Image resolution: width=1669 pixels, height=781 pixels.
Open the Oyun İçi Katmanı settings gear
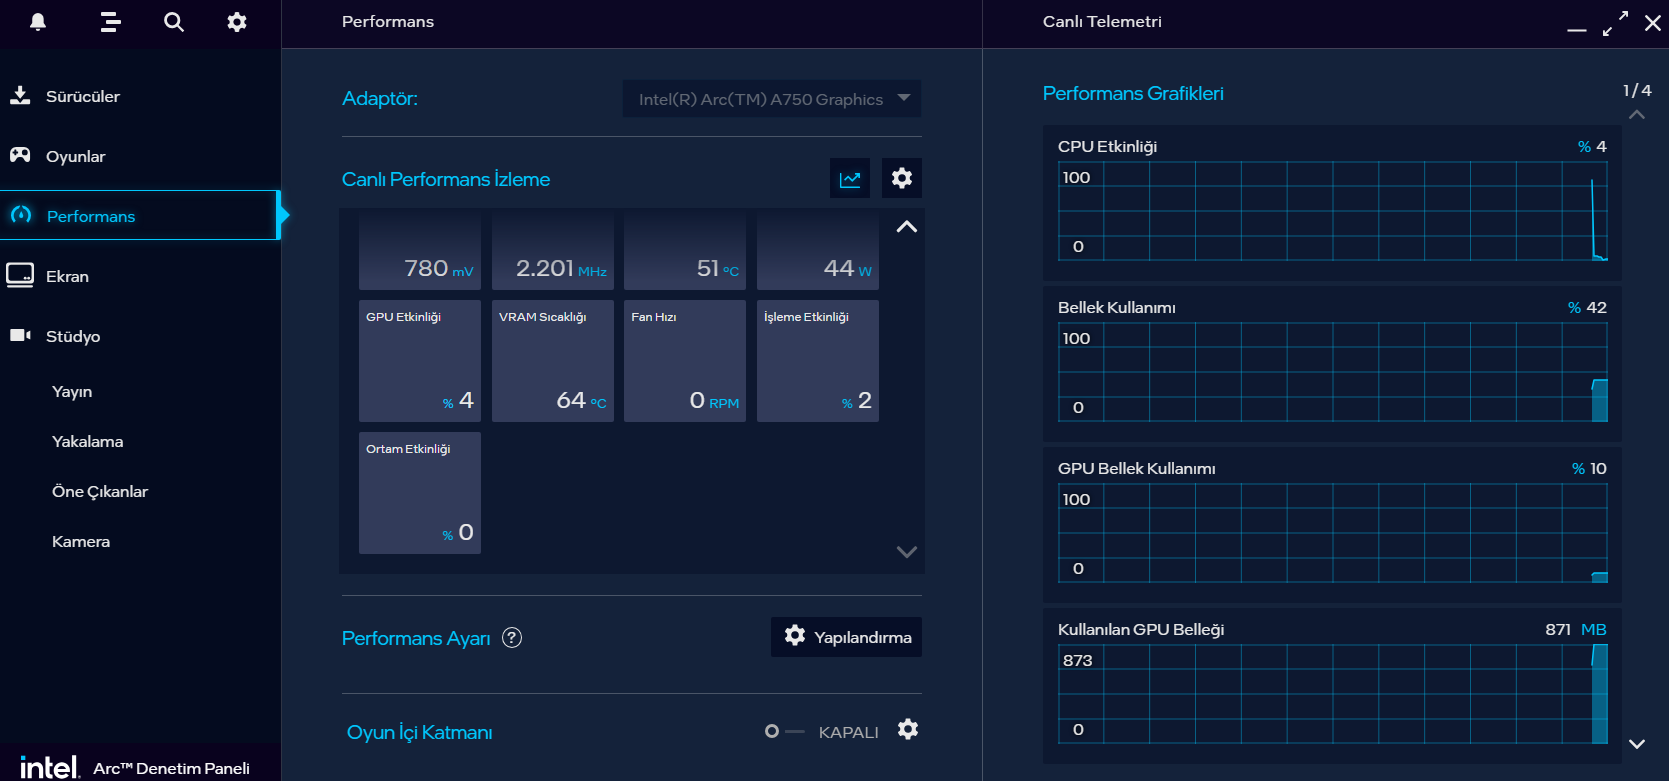[908, 729]
